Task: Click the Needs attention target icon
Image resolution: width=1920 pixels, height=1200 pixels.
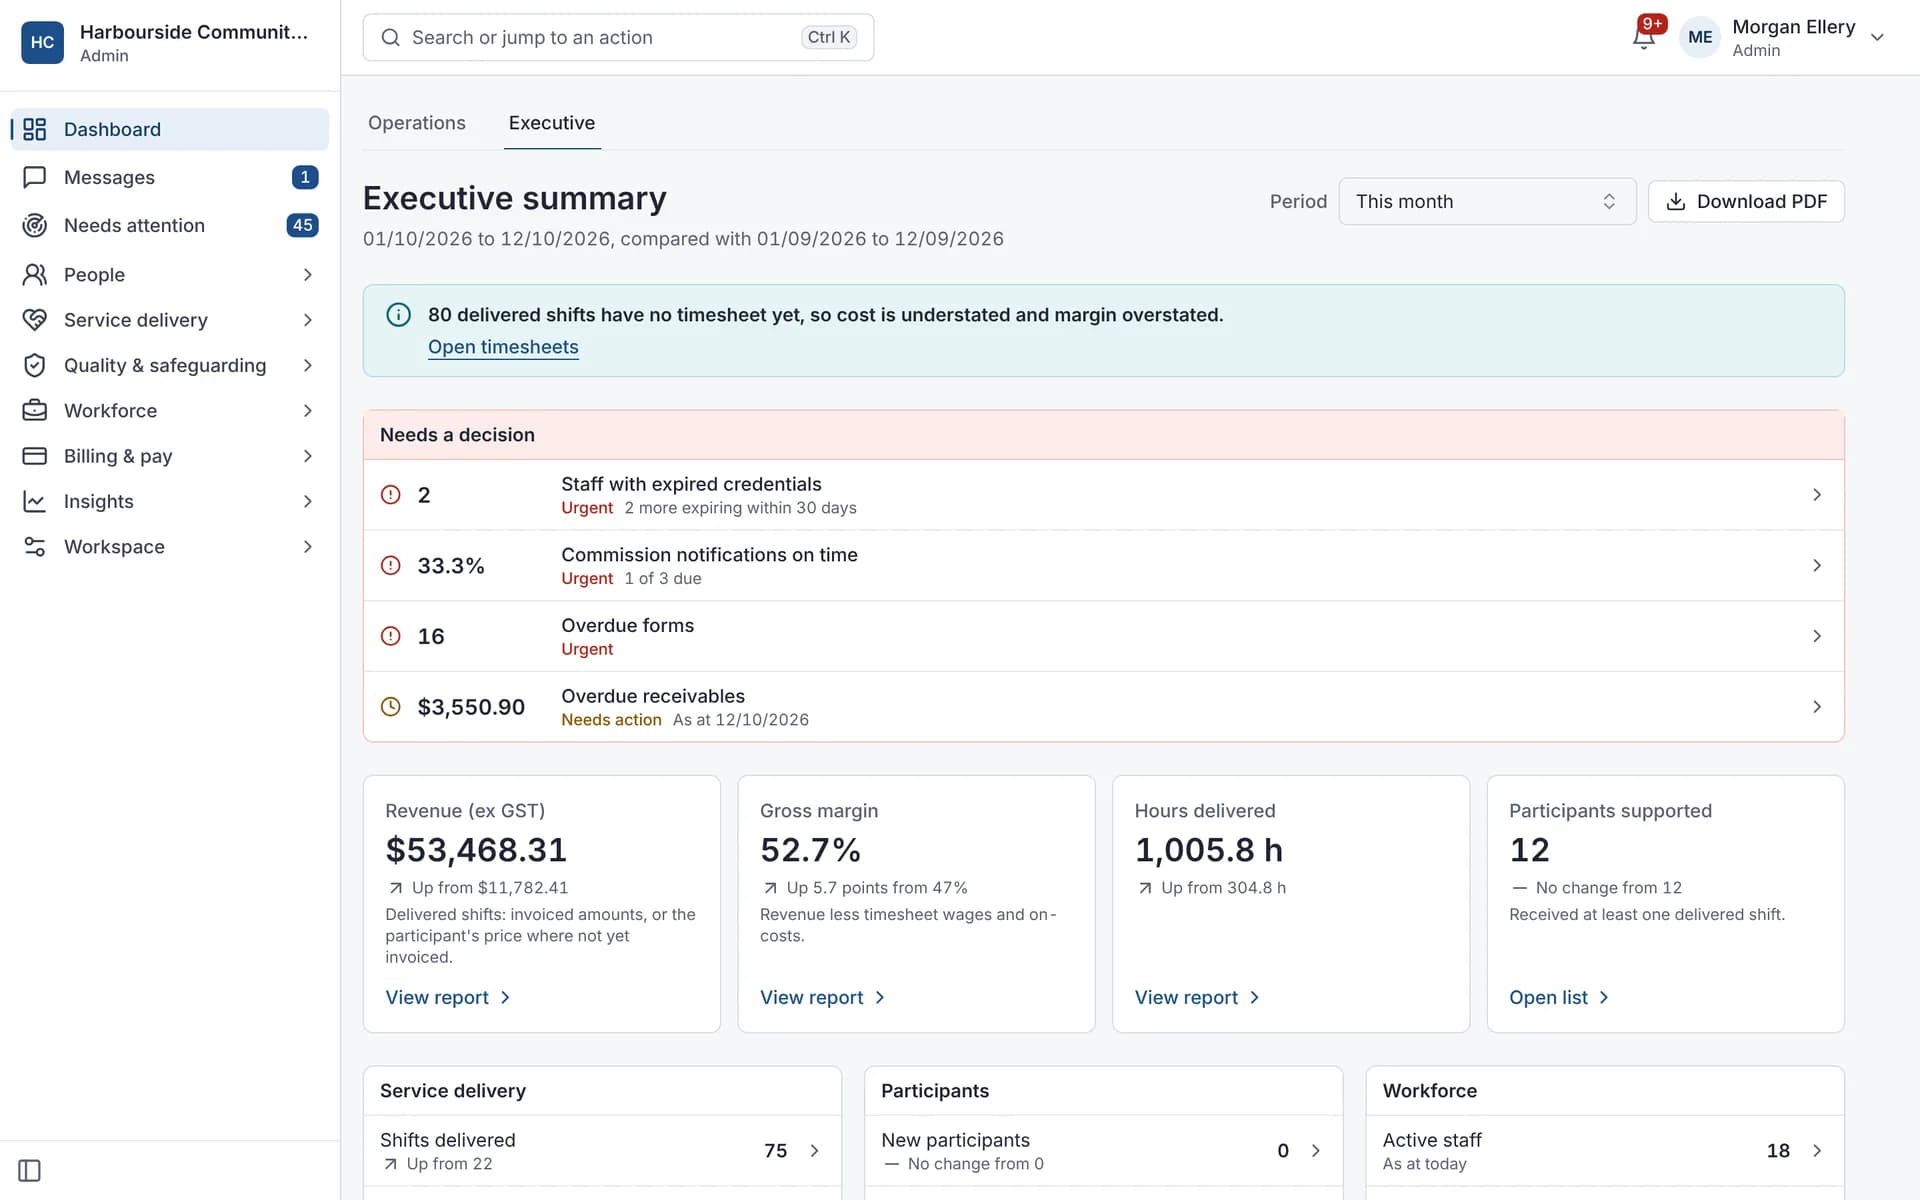Action: [x=35, y=225]
